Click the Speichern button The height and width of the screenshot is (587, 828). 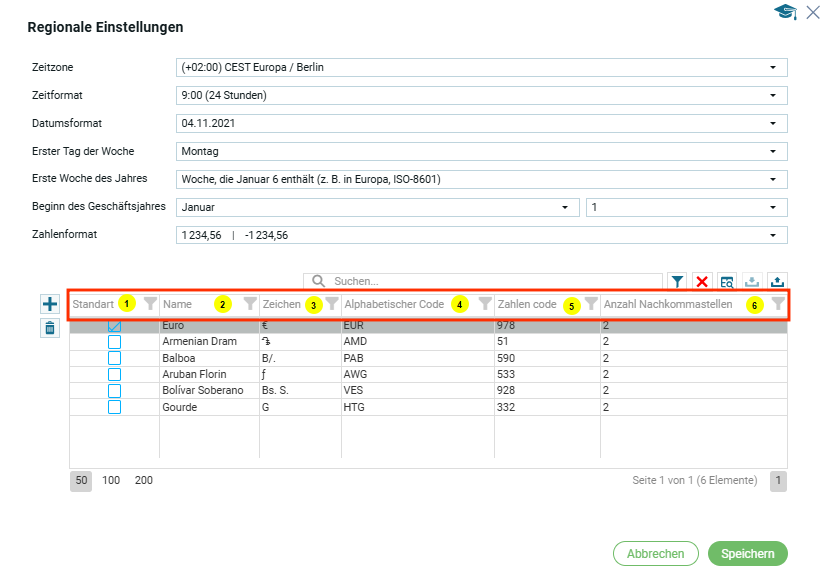[747, 554]
